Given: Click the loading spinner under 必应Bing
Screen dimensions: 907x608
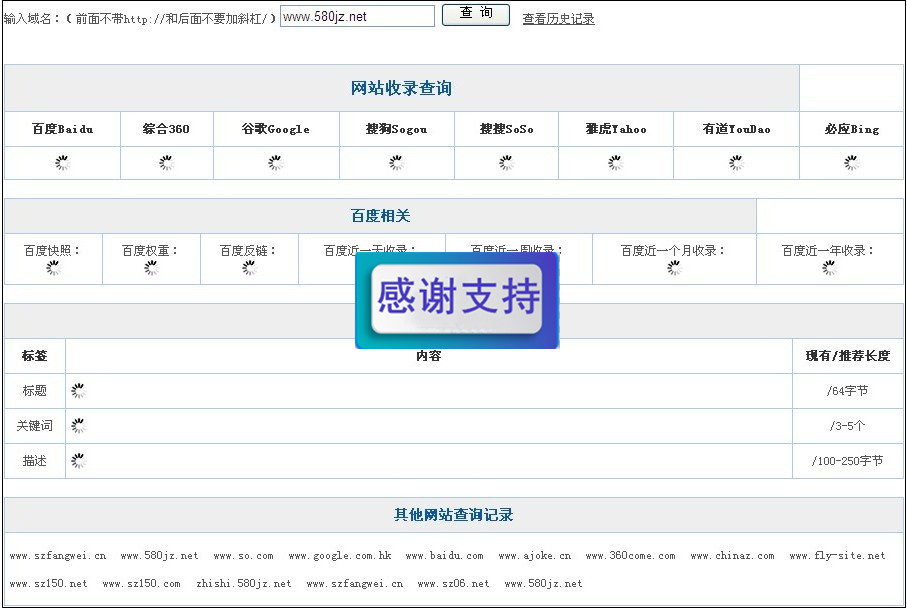Looking at the screenshot, I should 851,163.
